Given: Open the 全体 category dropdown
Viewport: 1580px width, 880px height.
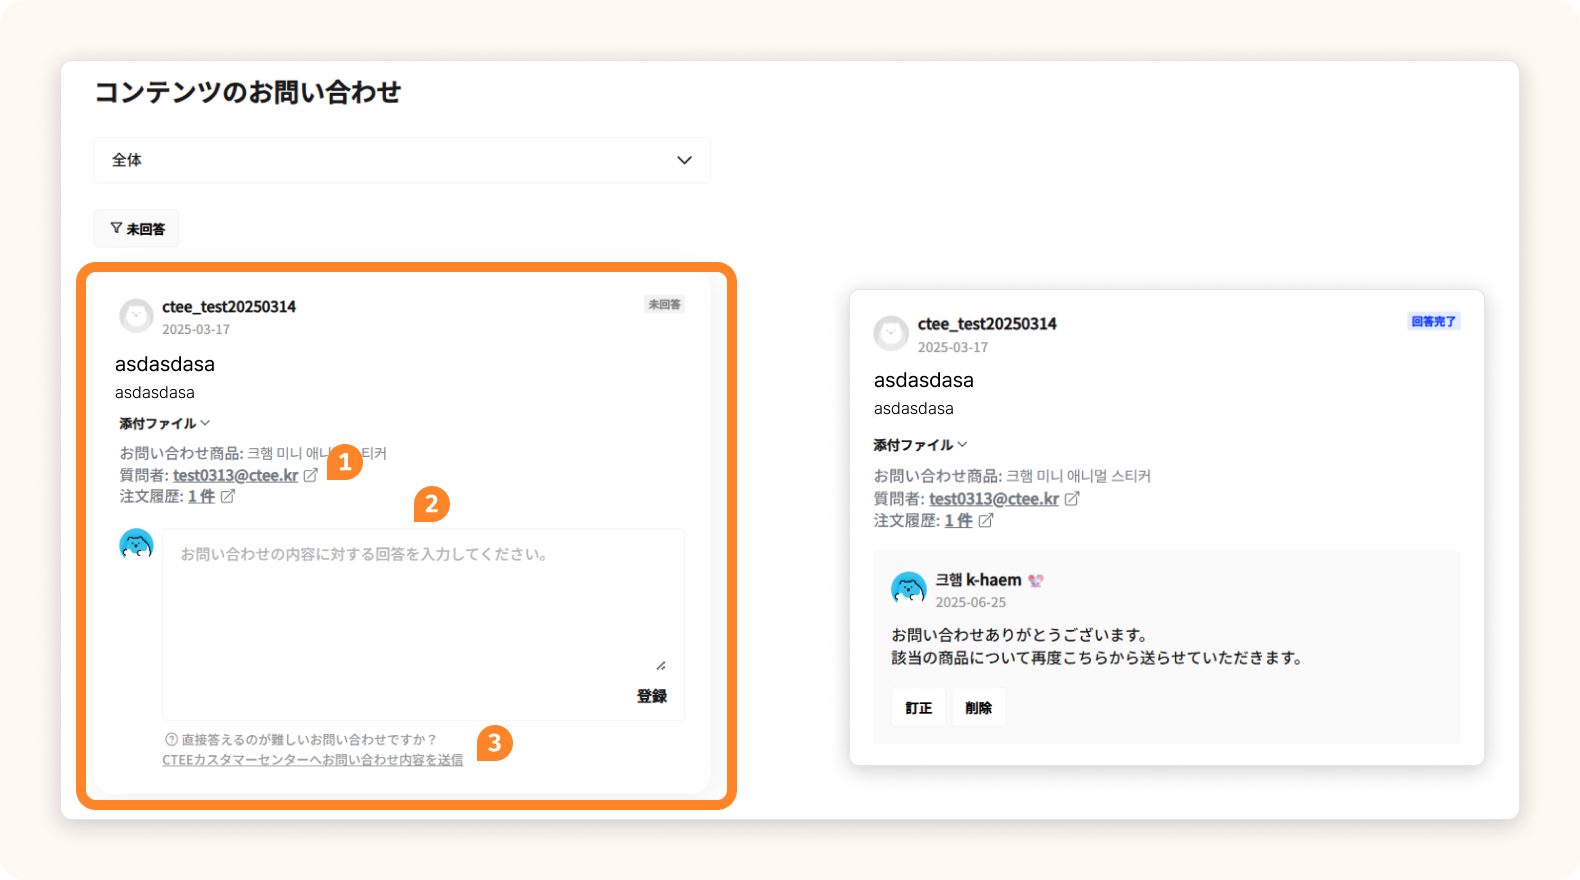Looking at the screenshot, I should point(401,160).
